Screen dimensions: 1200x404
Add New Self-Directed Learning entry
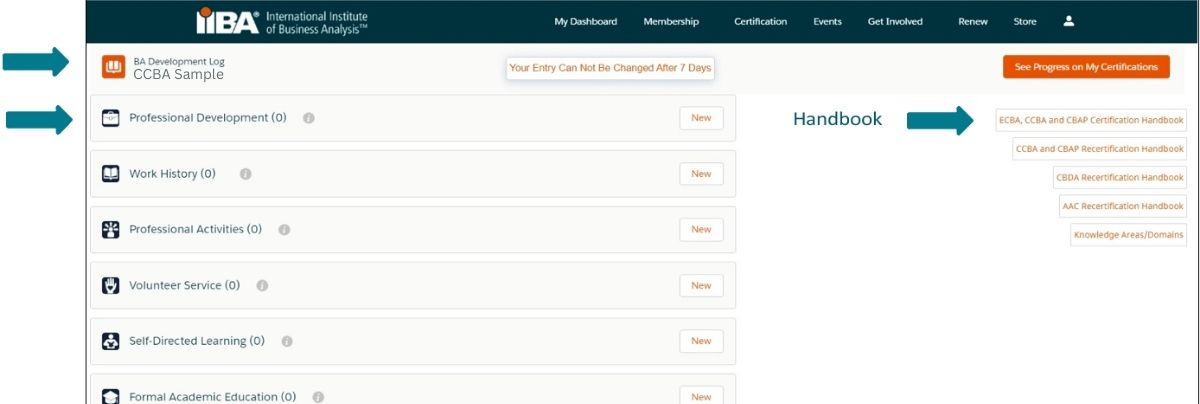pos(701,341)
